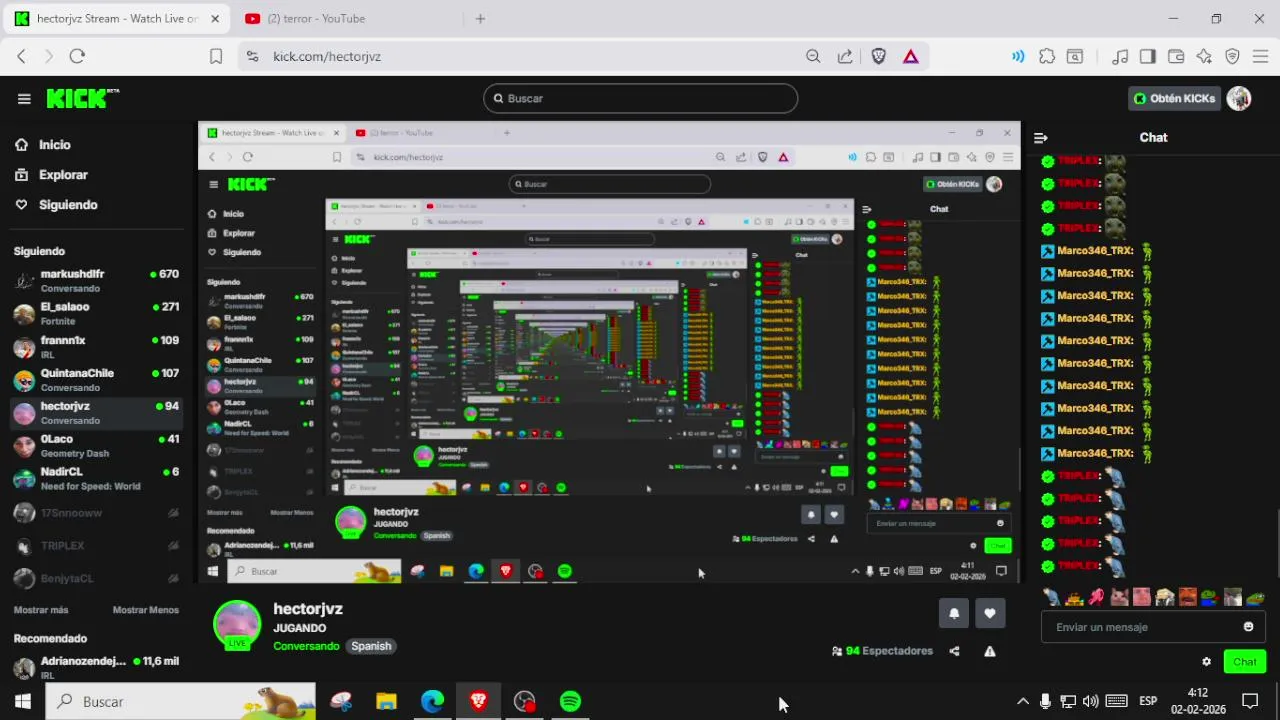This screenshot has height=720, width=1280.
Task: Toggle follow heart for hectorjvz
Action: 990,614
